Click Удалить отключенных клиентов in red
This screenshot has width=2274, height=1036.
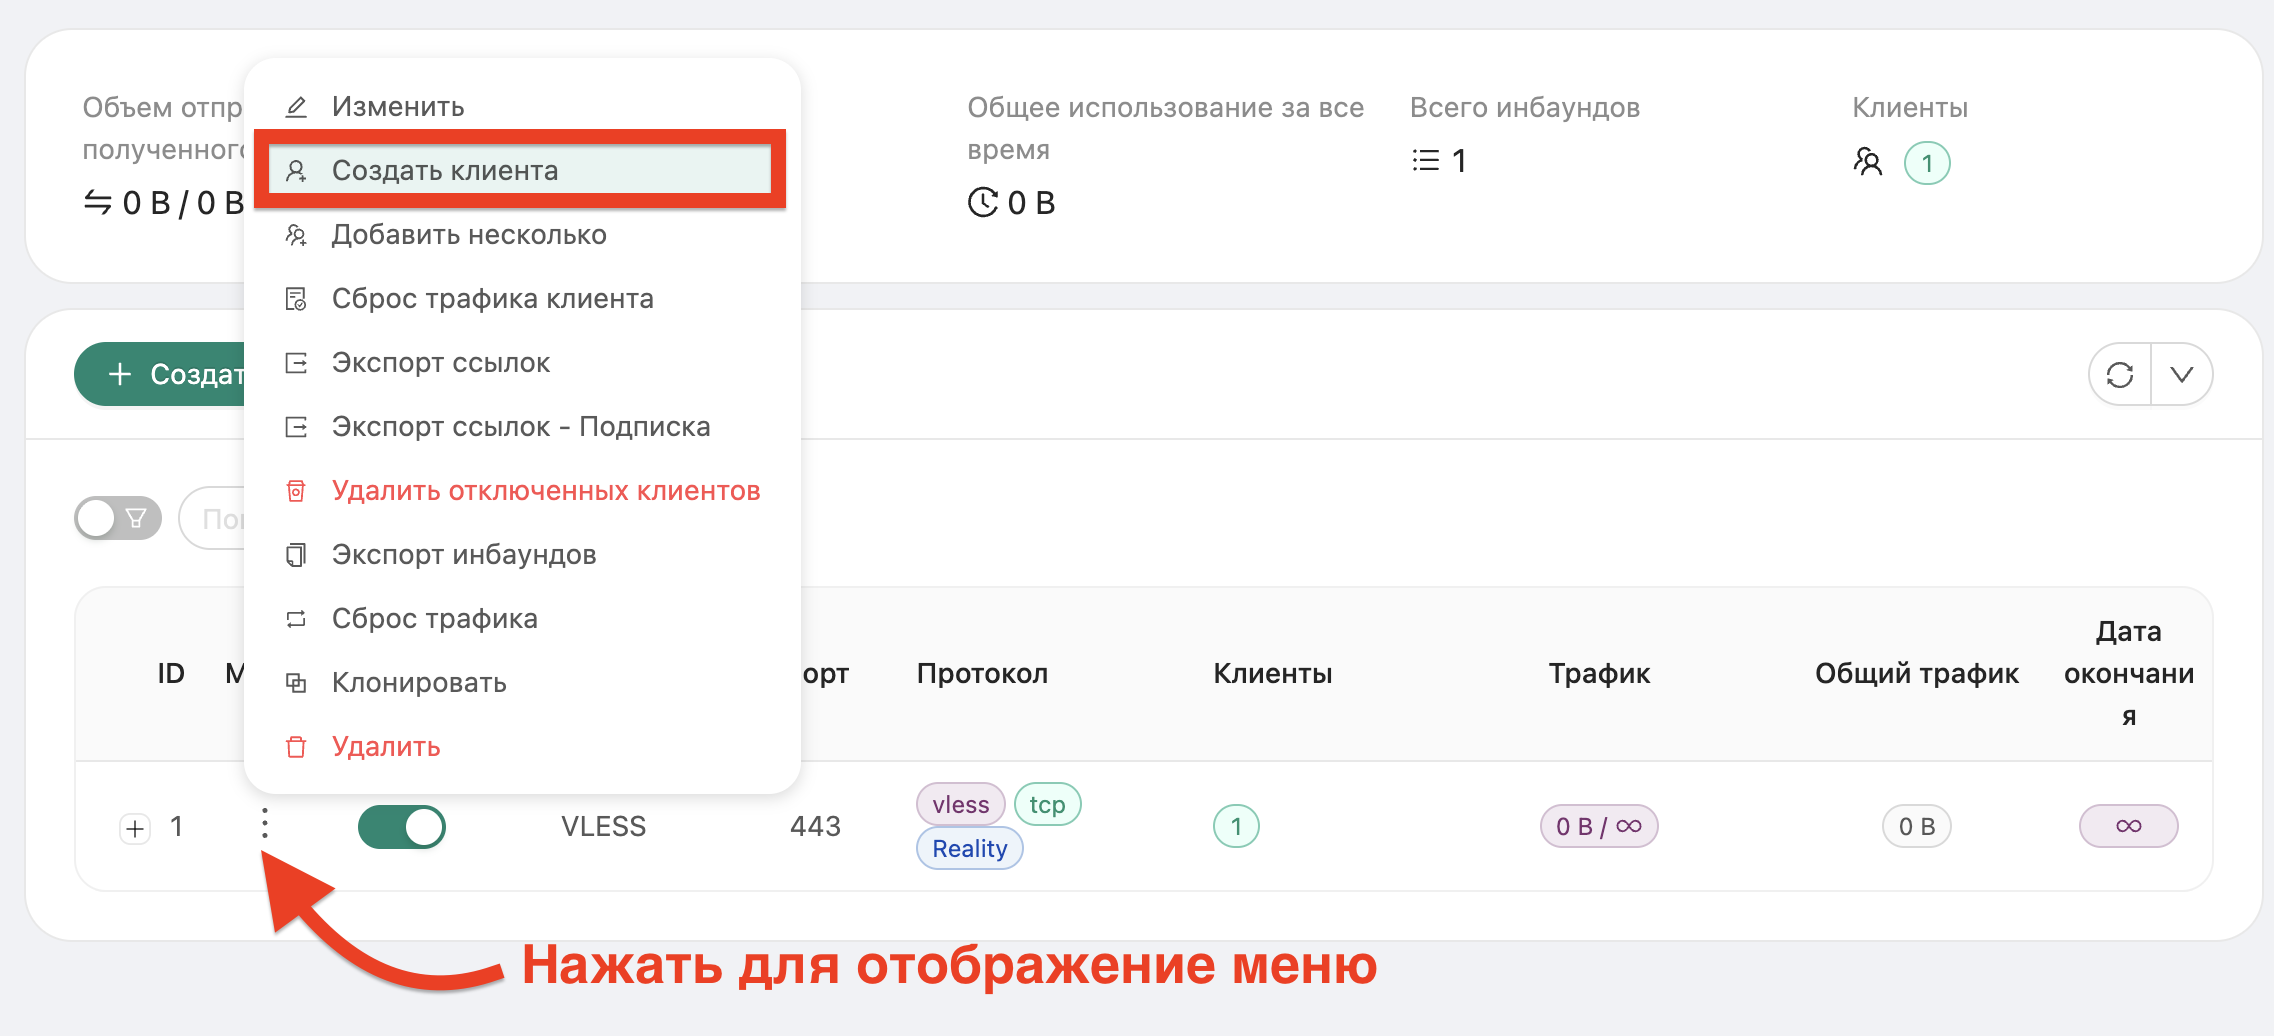546,490
